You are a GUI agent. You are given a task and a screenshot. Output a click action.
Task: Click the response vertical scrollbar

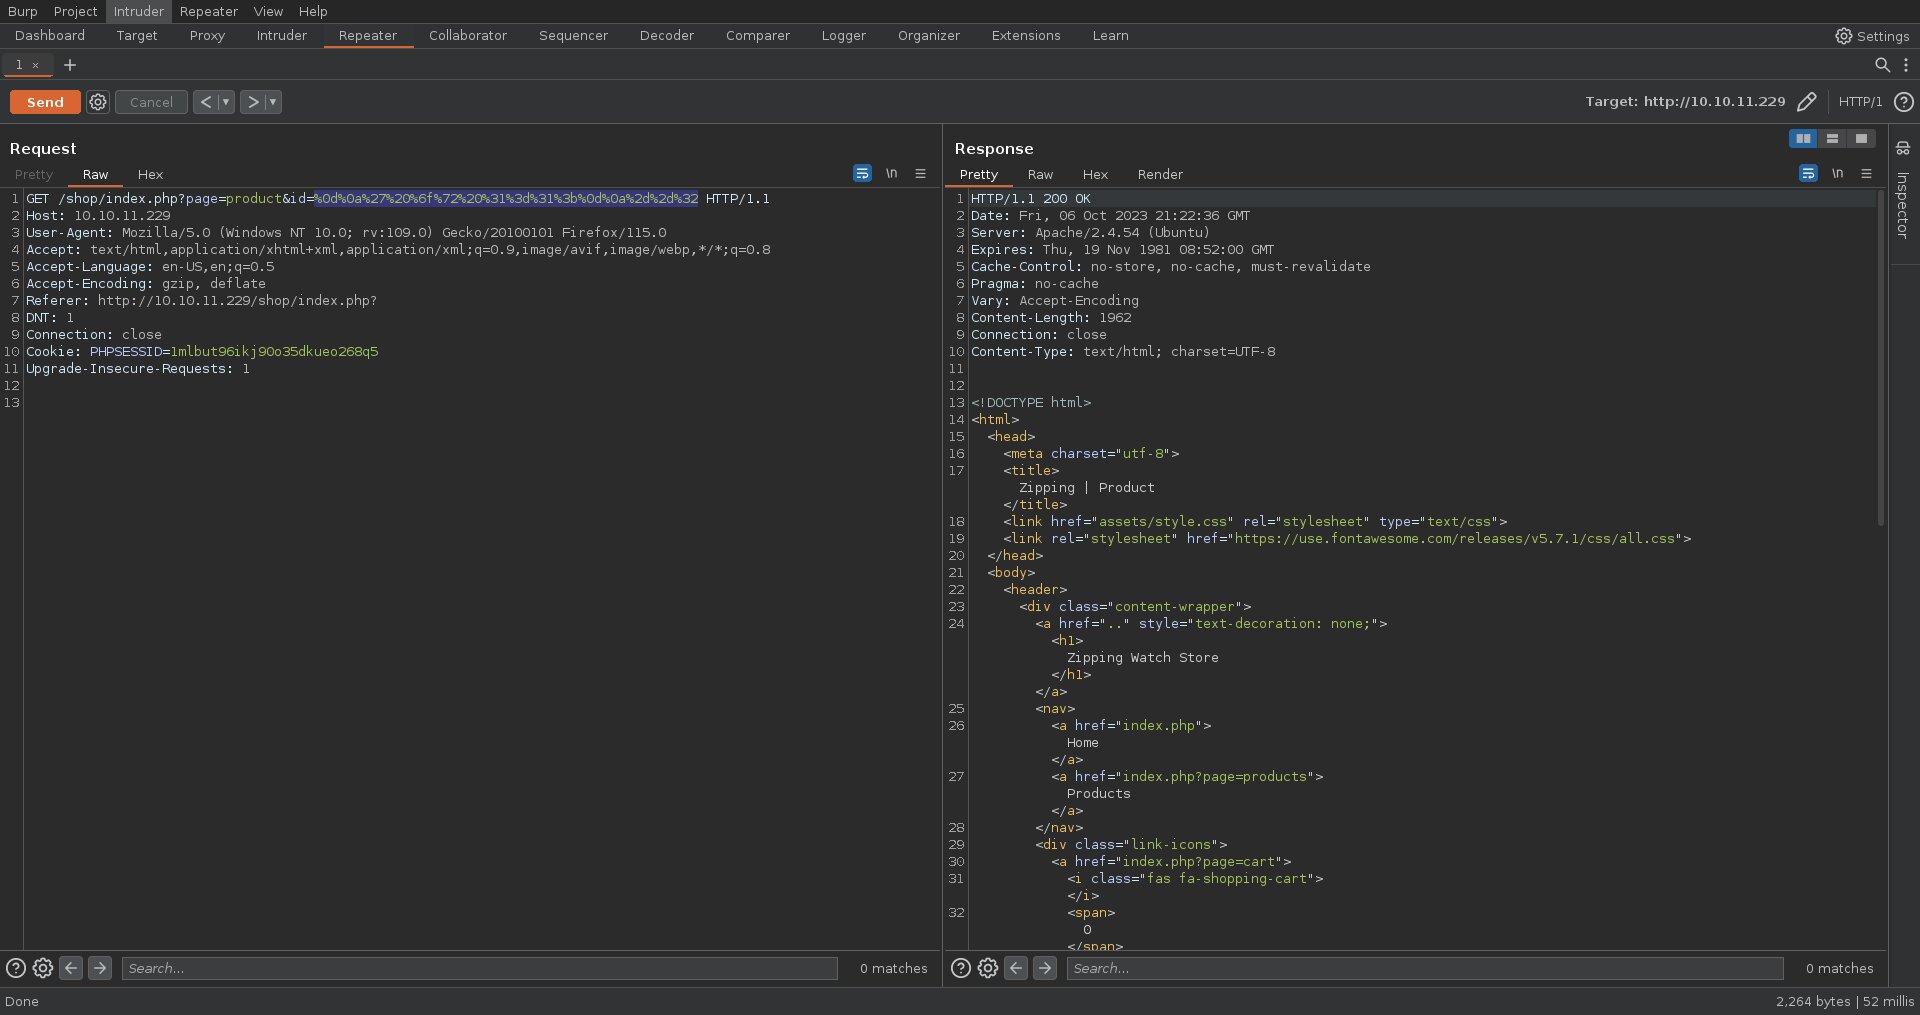point(1881,360)
